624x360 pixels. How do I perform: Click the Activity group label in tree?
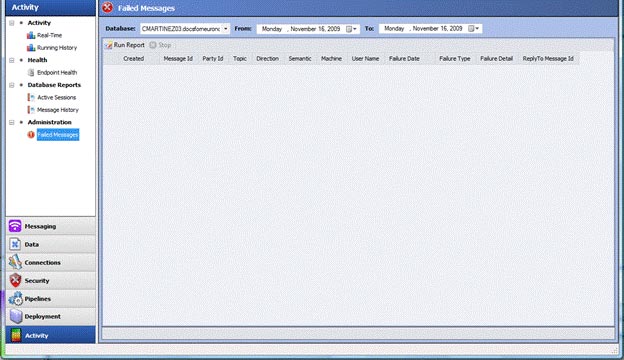(x=39, y=23)
